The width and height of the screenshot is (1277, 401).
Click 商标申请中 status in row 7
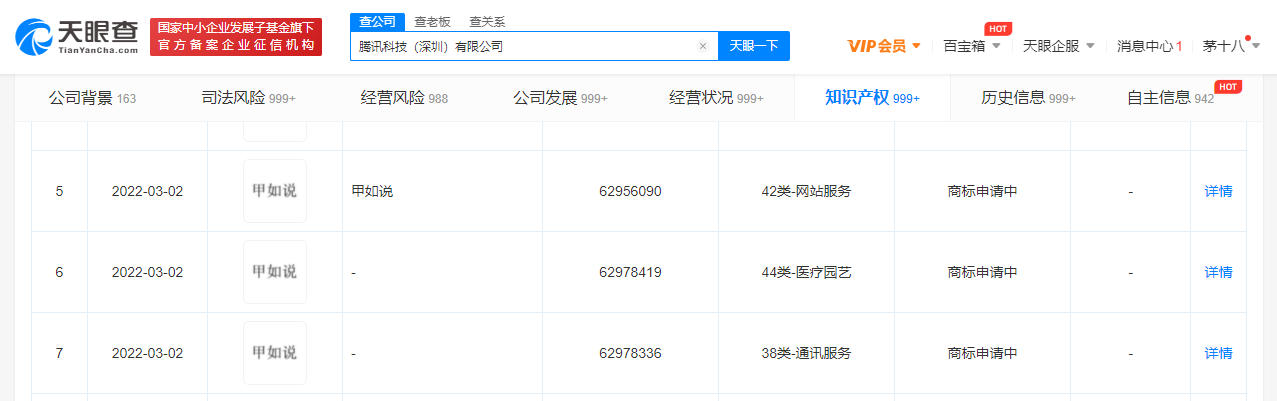click(x=982, y=353)
